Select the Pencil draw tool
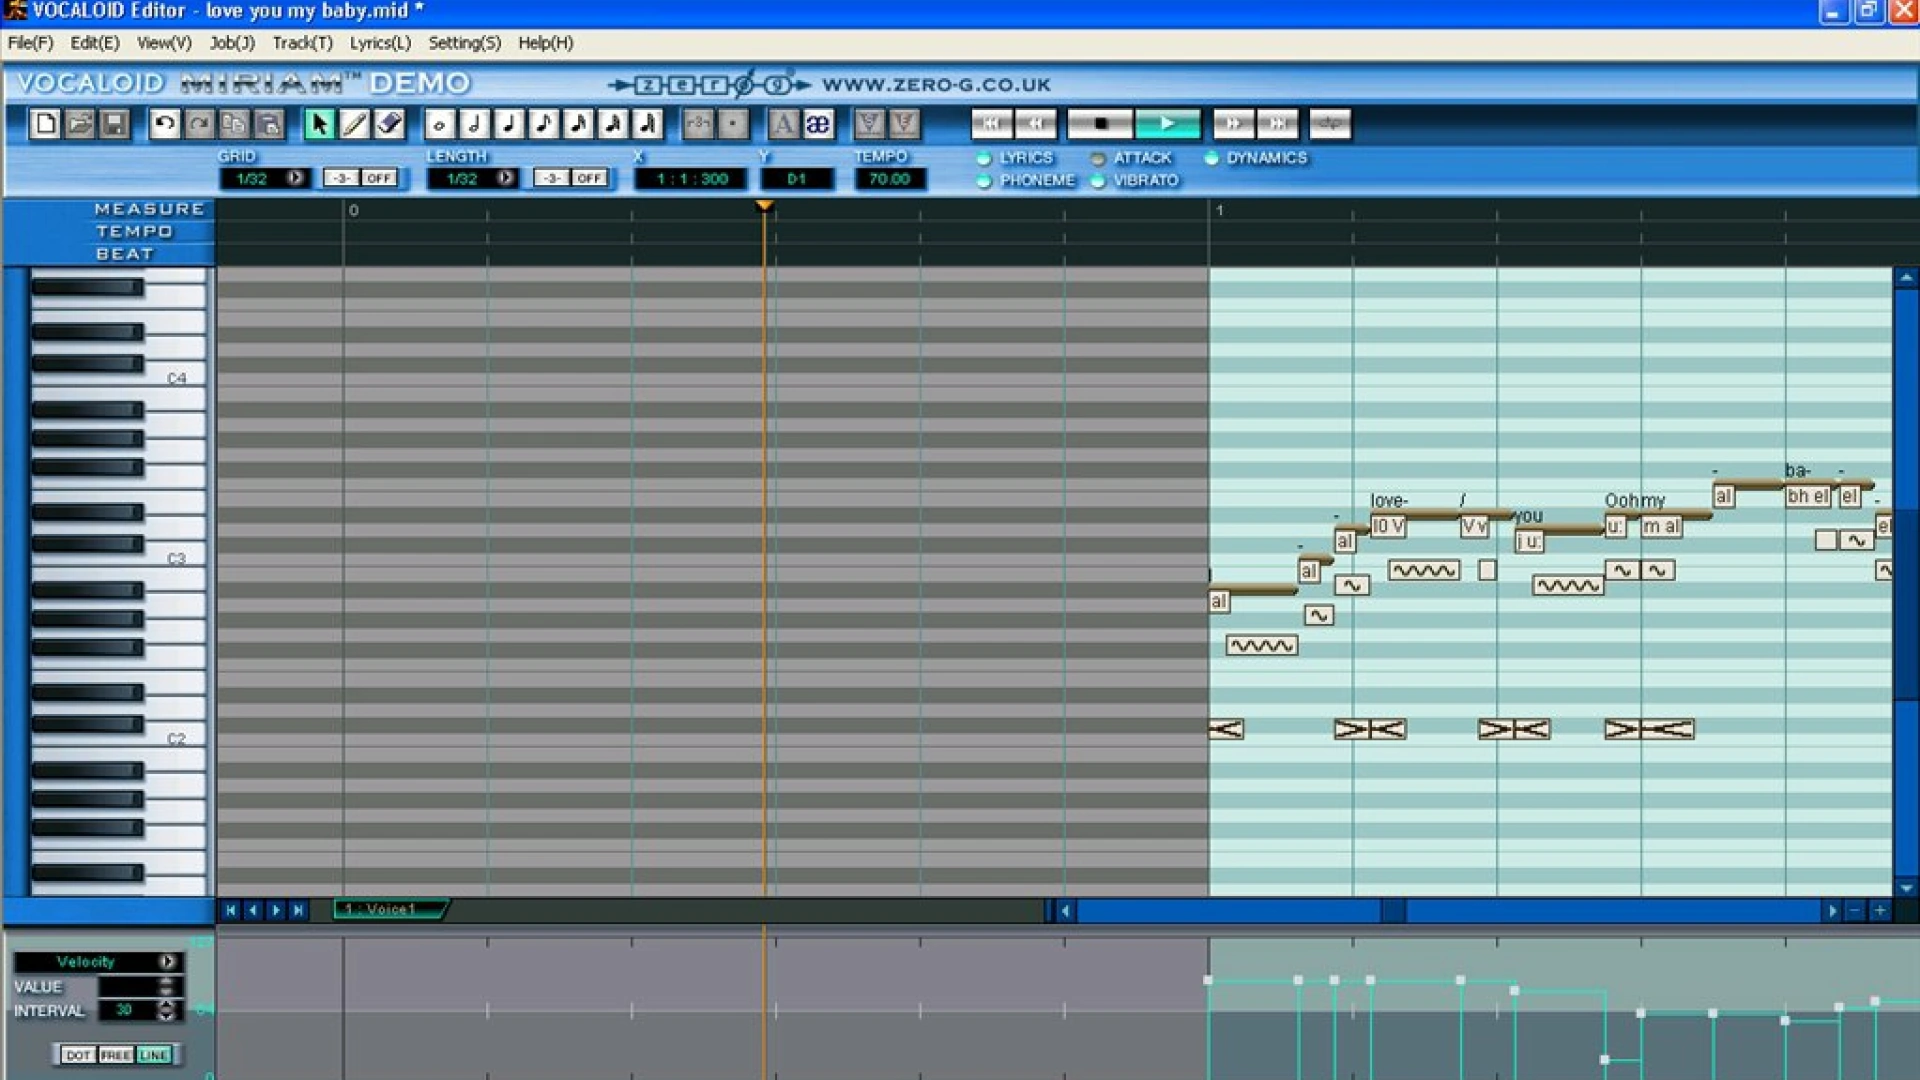The height and width of the screenshot is (1080, 1920). [354, 124]
